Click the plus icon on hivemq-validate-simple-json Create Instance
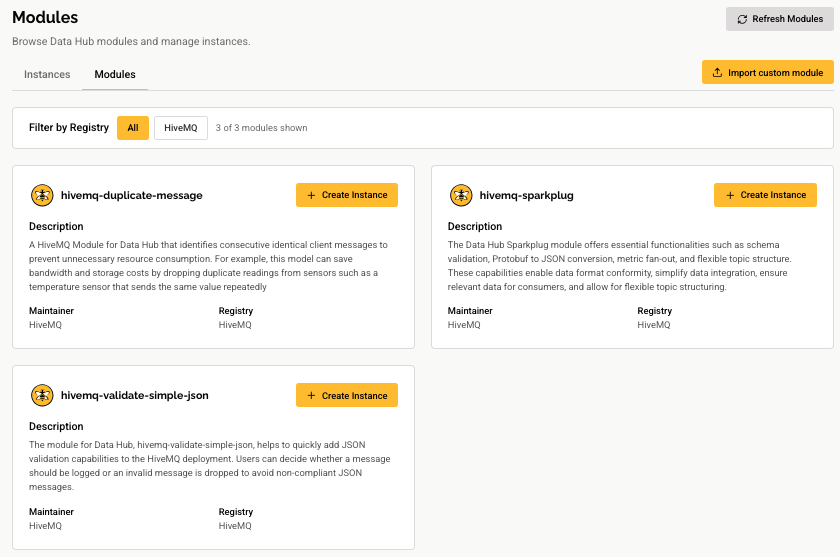Image resolution: width=840 pixels, height=557 pixels. coord(311,395)
